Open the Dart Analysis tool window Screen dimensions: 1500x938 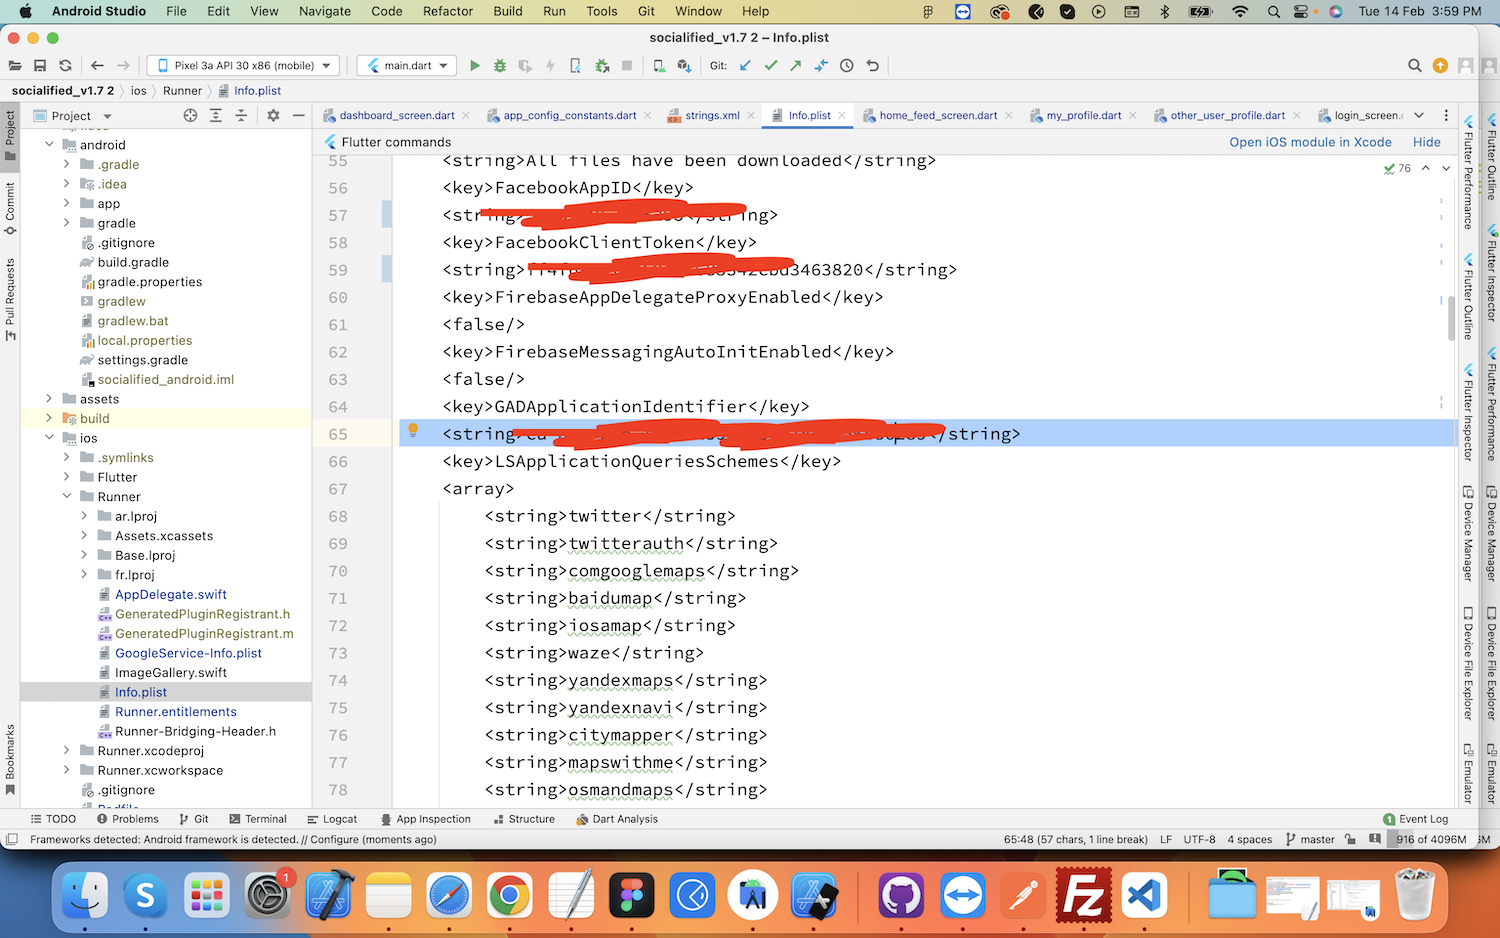(x=617, y=819)
